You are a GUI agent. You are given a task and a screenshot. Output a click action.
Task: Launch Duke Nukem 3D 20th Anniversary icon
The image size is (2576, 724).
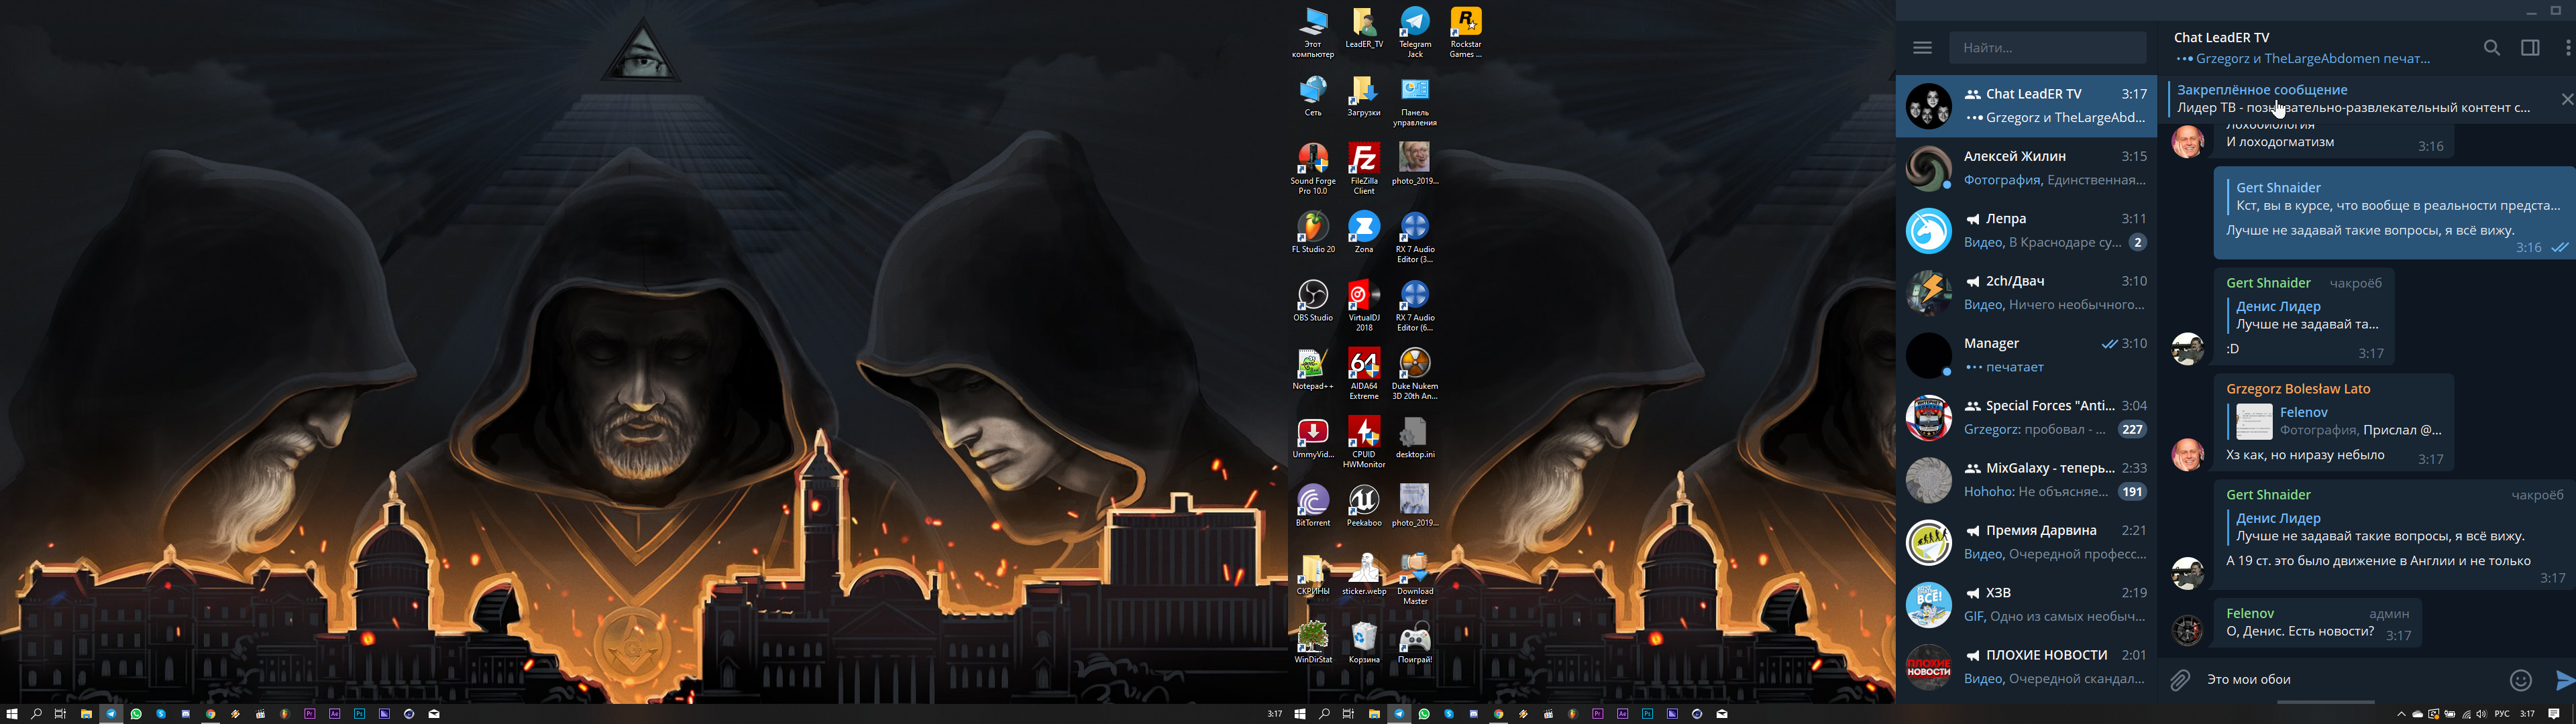coord(1415,373)
